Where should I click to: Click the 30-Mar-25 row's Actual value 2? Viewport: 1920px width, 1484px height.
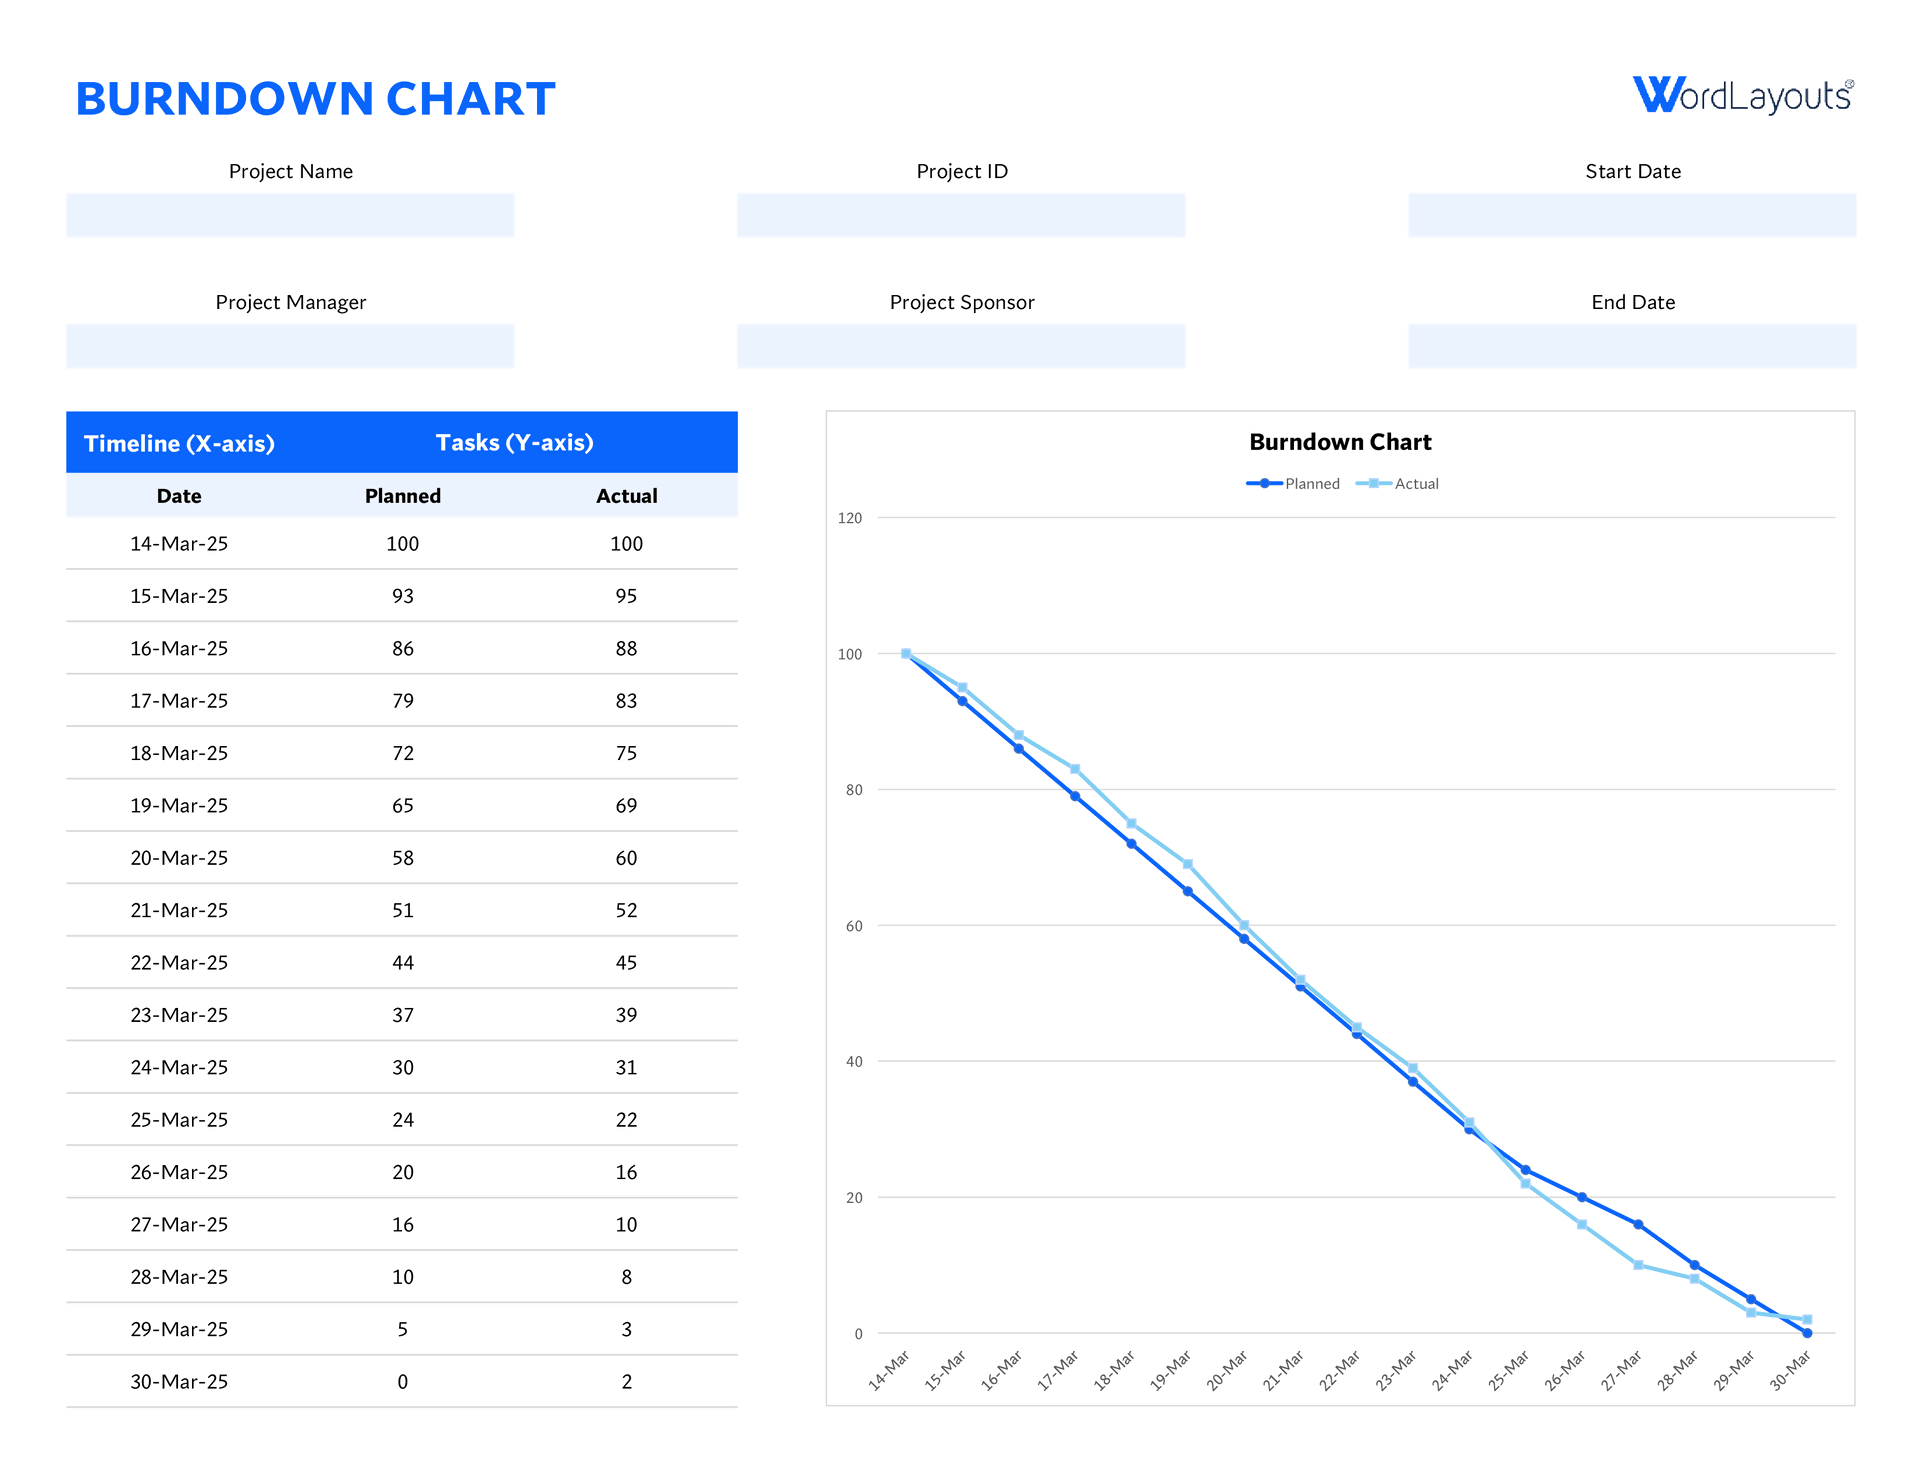626,1381
